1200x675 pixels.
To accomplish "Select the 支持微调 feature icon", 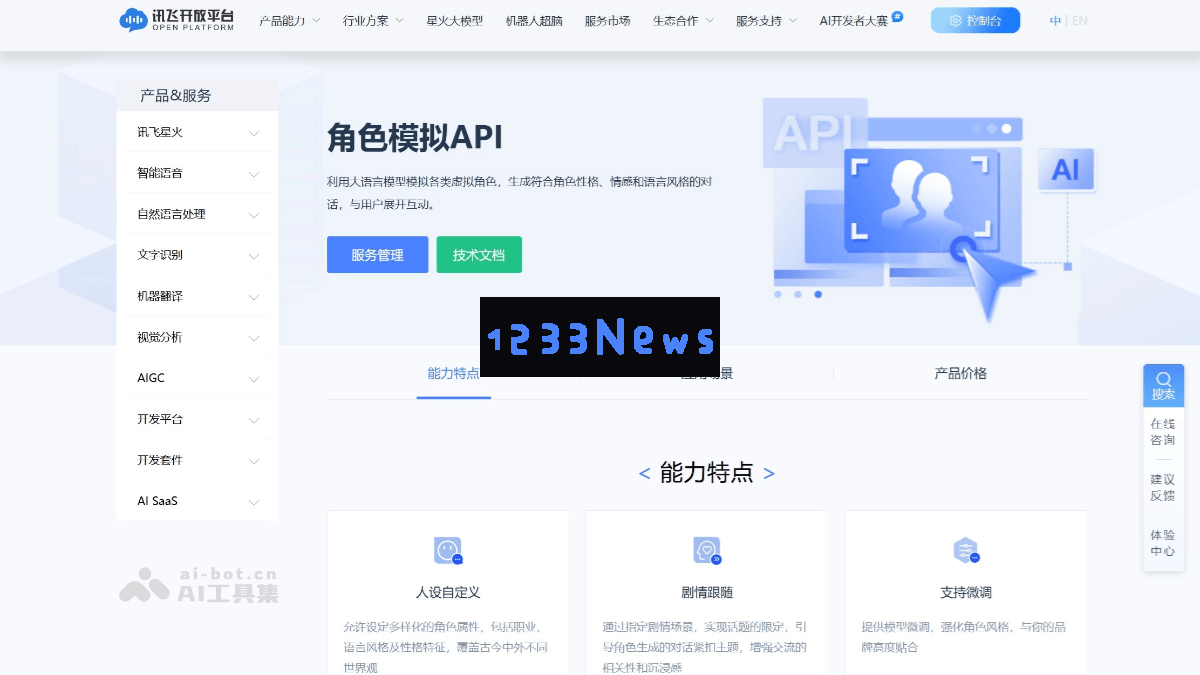I will coord(966,550).
